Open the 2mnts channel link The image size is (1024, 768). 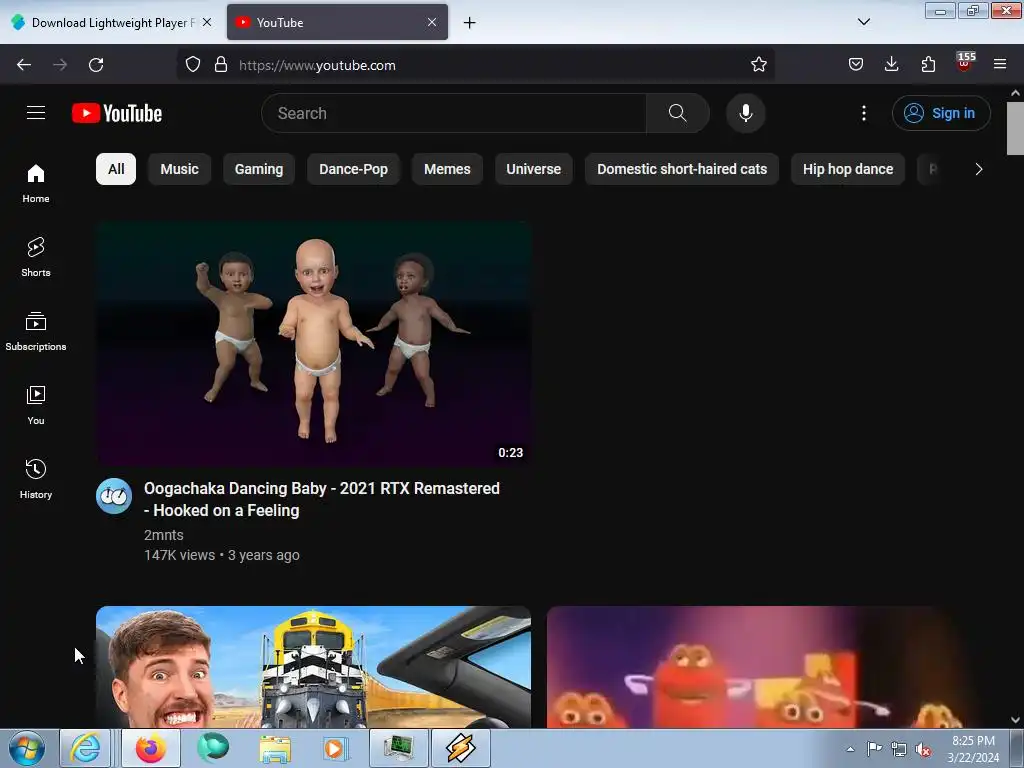[x=163, y=535]
